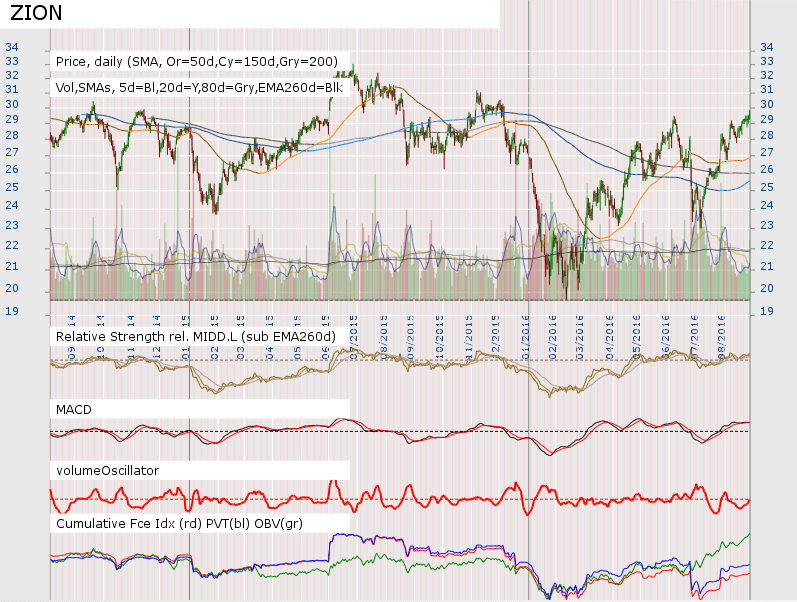Click the 02/2016 date axis label
797x602 pixels.
pos(553,338)
